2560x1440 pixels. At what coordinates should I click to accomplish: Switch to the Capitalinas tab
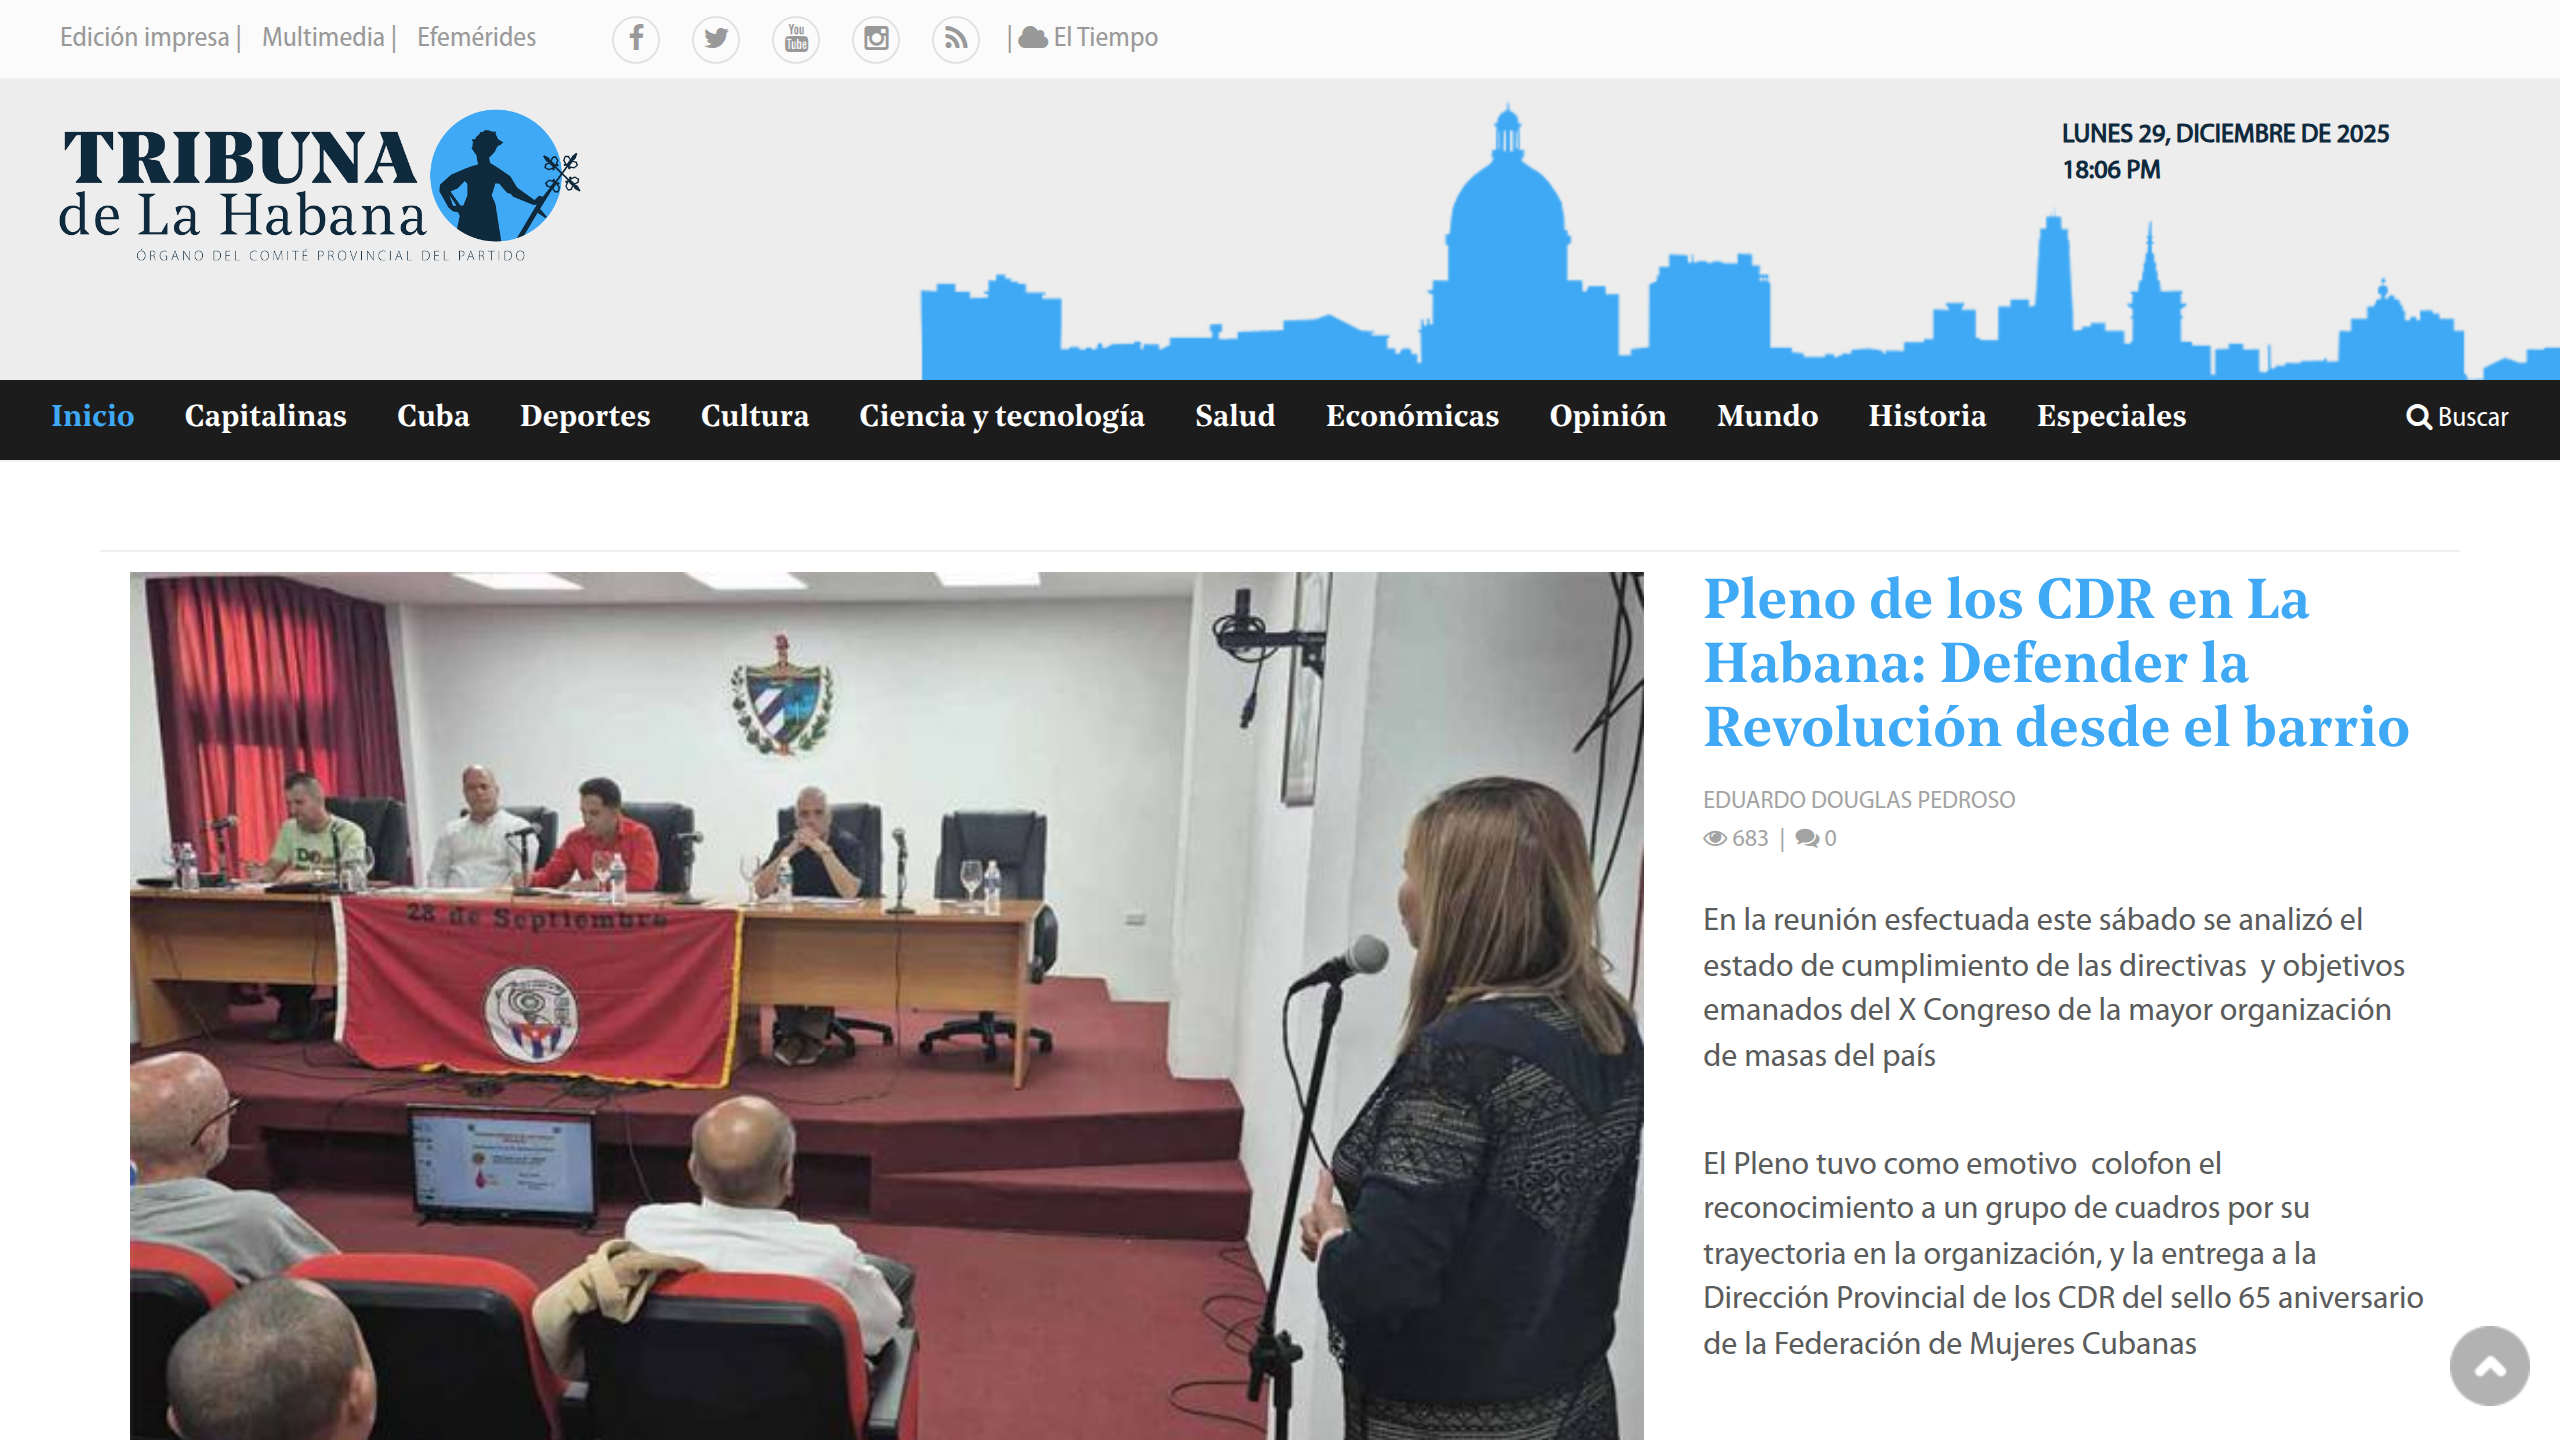point(265,417)
